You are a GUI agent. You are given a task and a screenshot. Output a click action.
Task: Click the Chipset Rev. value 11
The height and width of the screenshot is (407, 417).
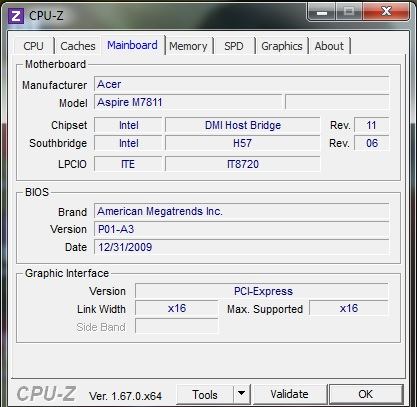point(372,125)
